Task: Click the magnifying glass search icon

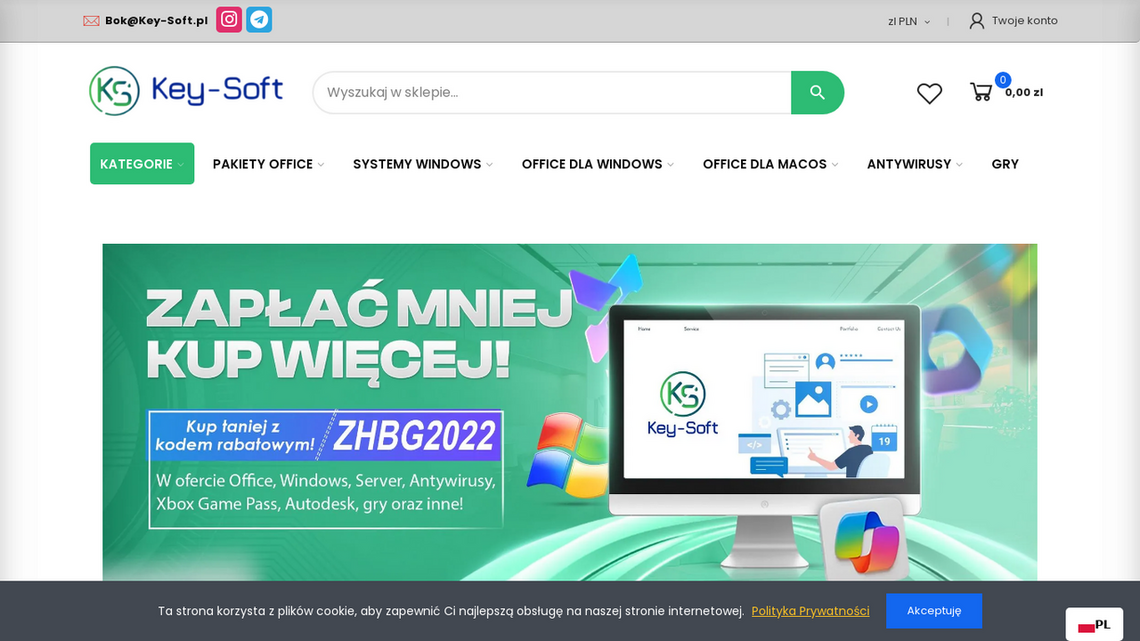Action: pos(817,91)
